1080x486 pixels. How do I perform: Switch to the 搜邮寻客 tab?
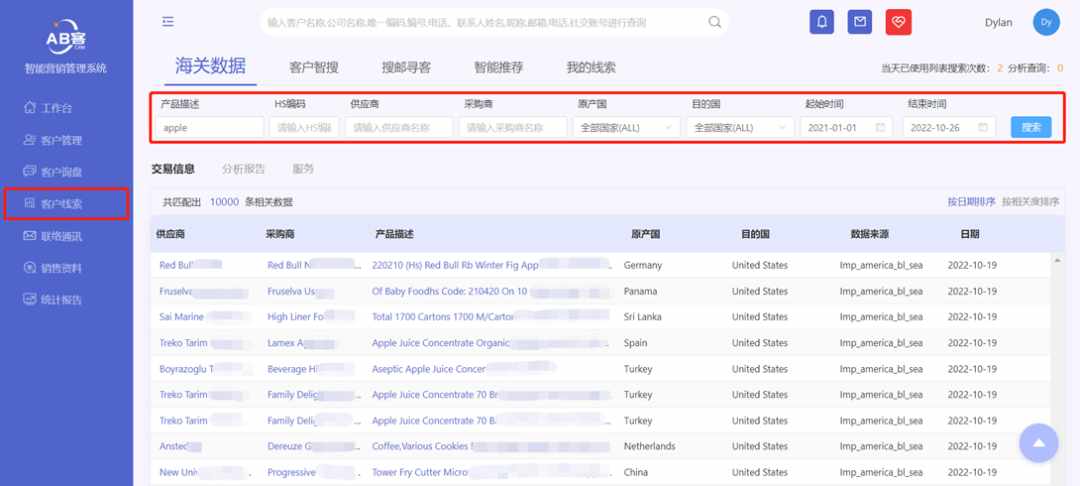click(x=406, y=67)
